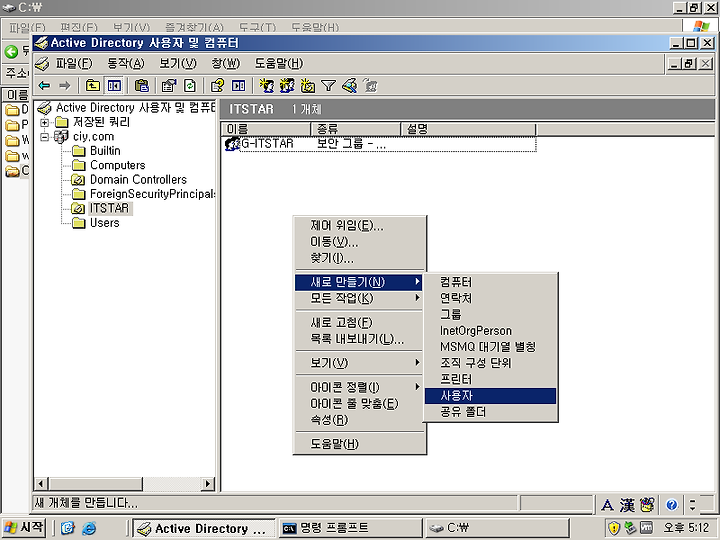The width and height of the screenshot is (720, 540).
Task: Click the 이름 column header
Action: [266, 129]
